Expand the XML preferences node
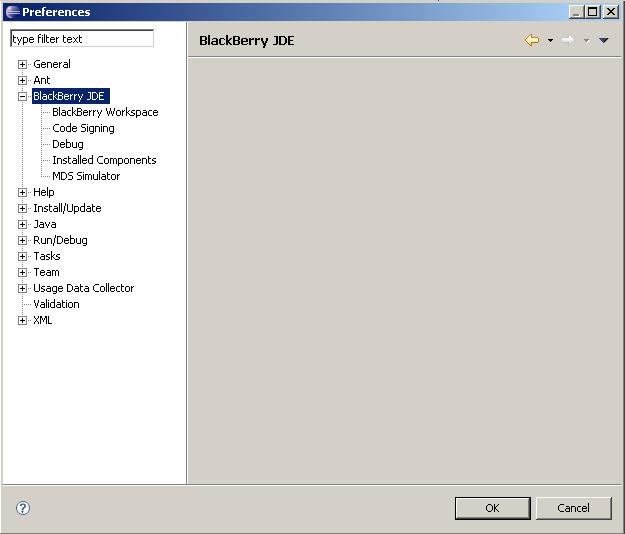This screenshot has height=534, width=625. (22, 320)
